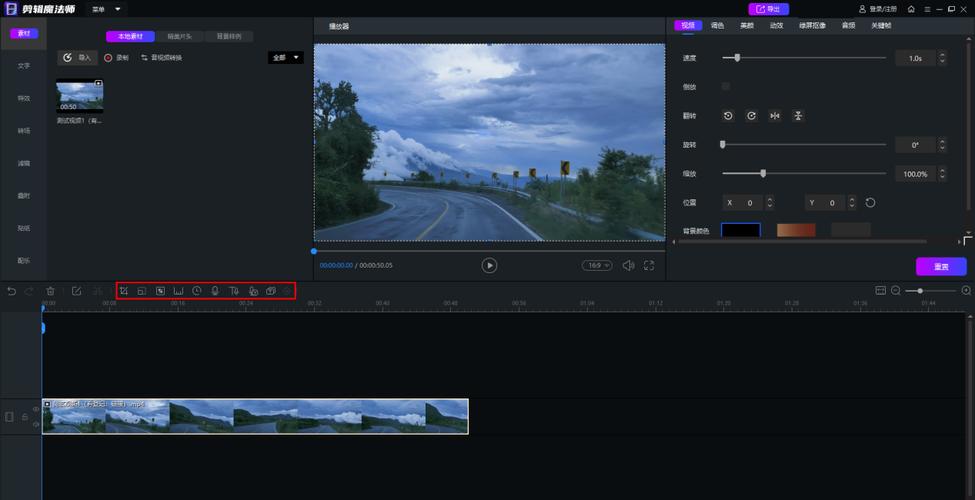Enter fullscreen preview mode
975x500 pixels.
tap(649, 265)
